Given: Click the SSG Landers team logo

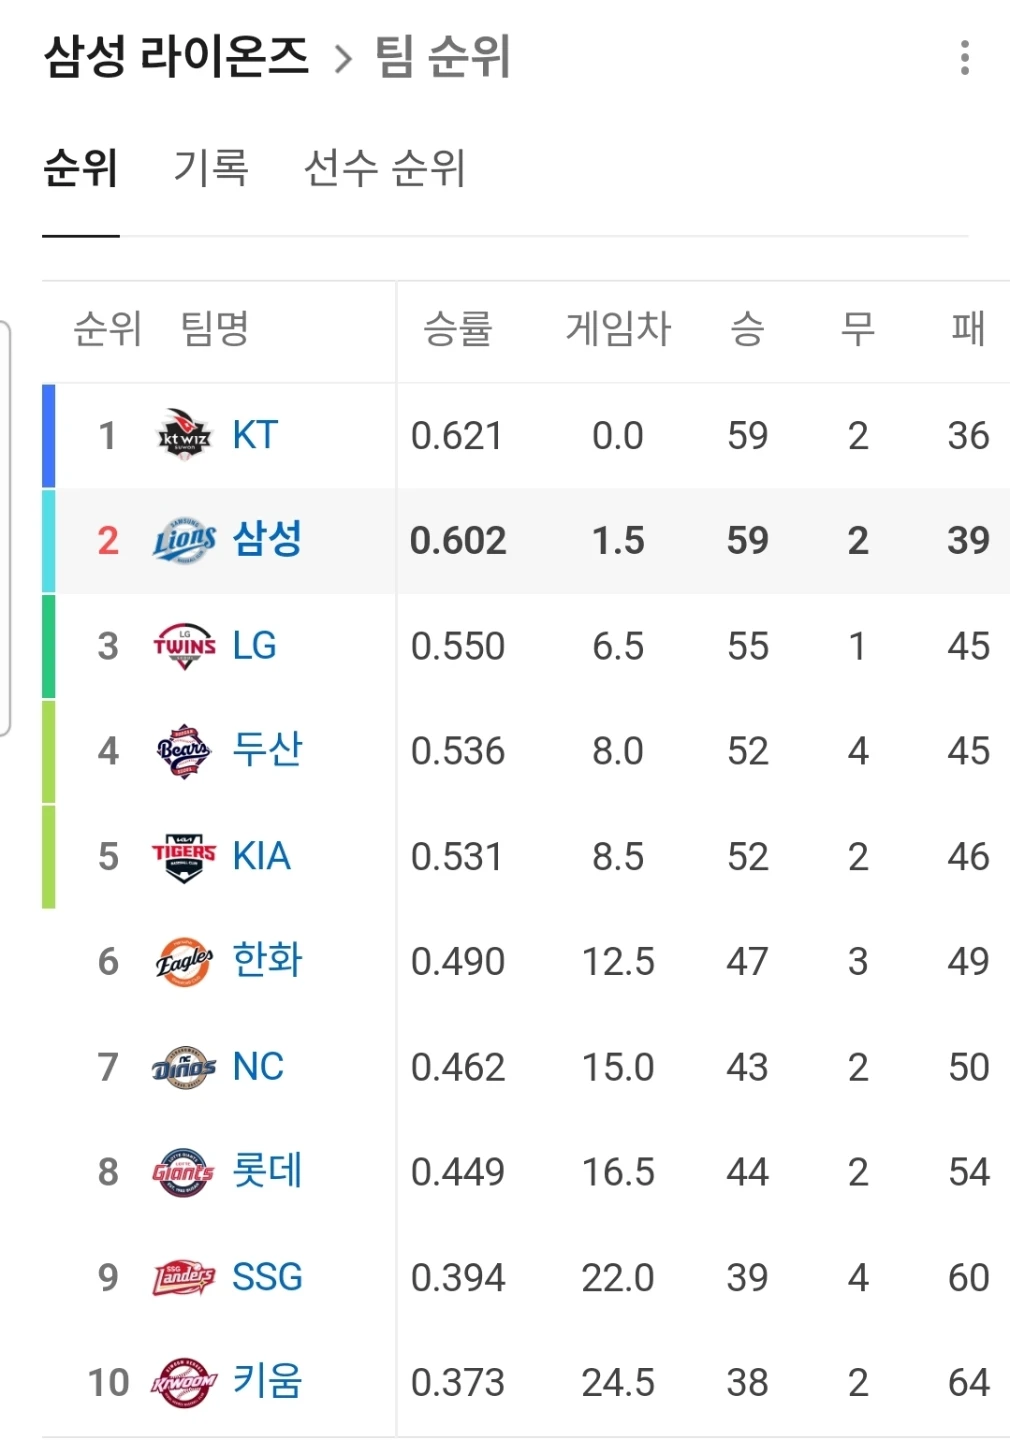Looking at the screenshot, I should click(185, 1278).
